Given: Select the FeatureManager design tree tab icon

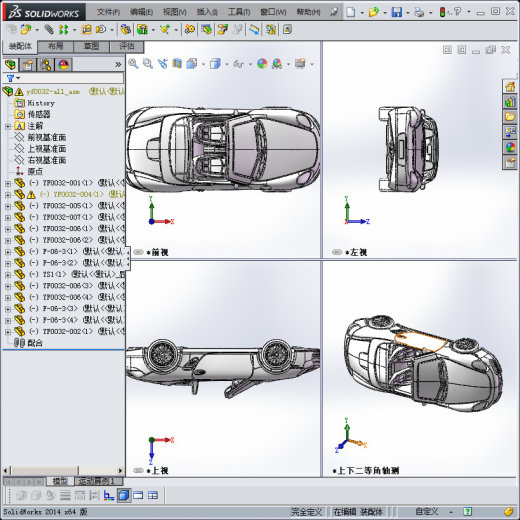Looking at the screenshot, I should pos(10,64).
